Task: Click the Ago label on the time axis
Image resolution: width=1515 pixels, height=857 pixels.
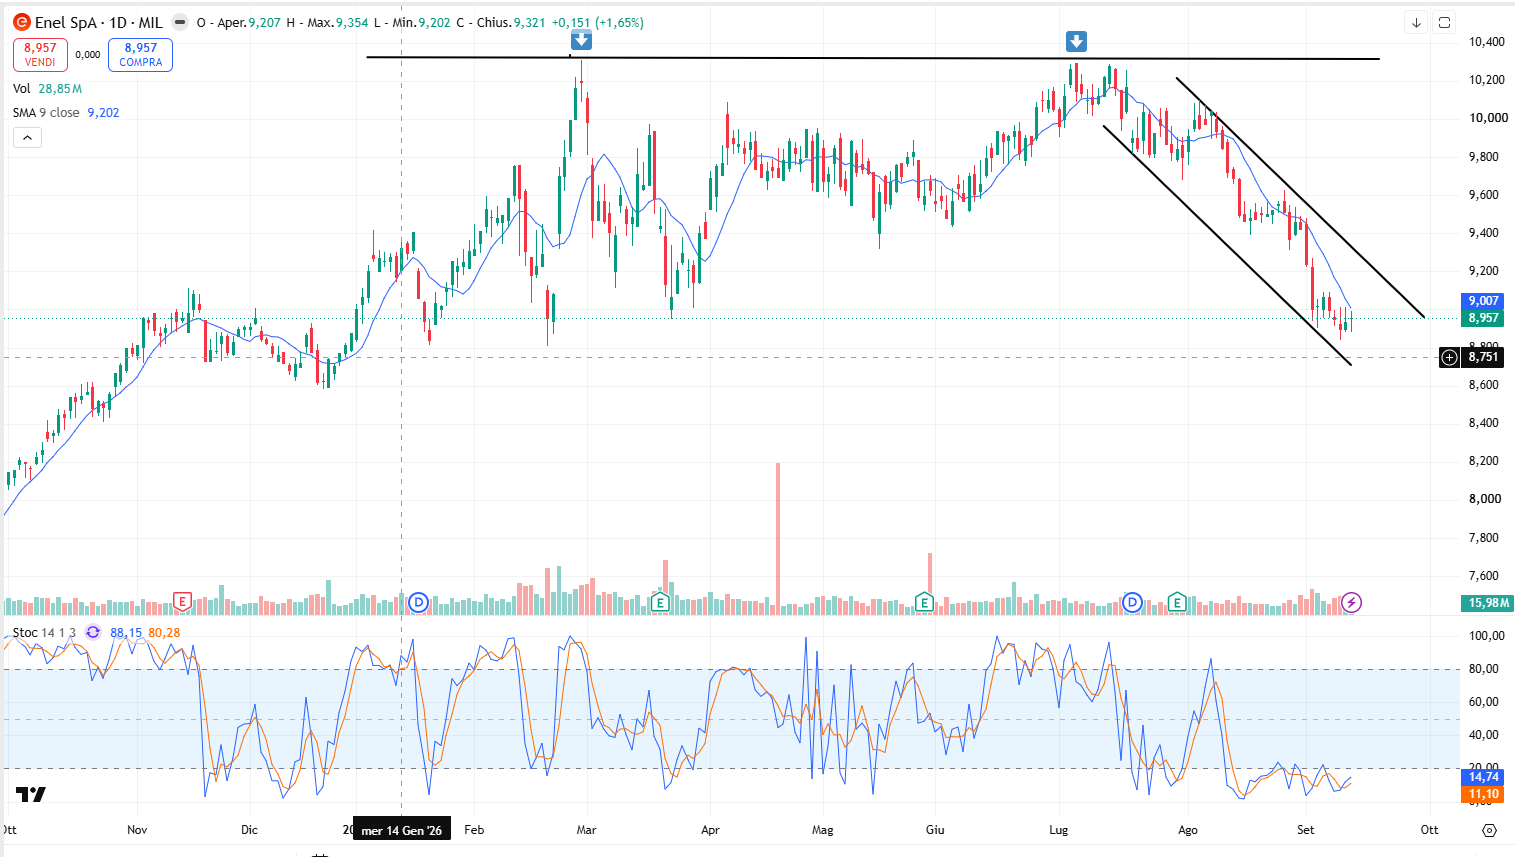Action: pos(1187,830)
